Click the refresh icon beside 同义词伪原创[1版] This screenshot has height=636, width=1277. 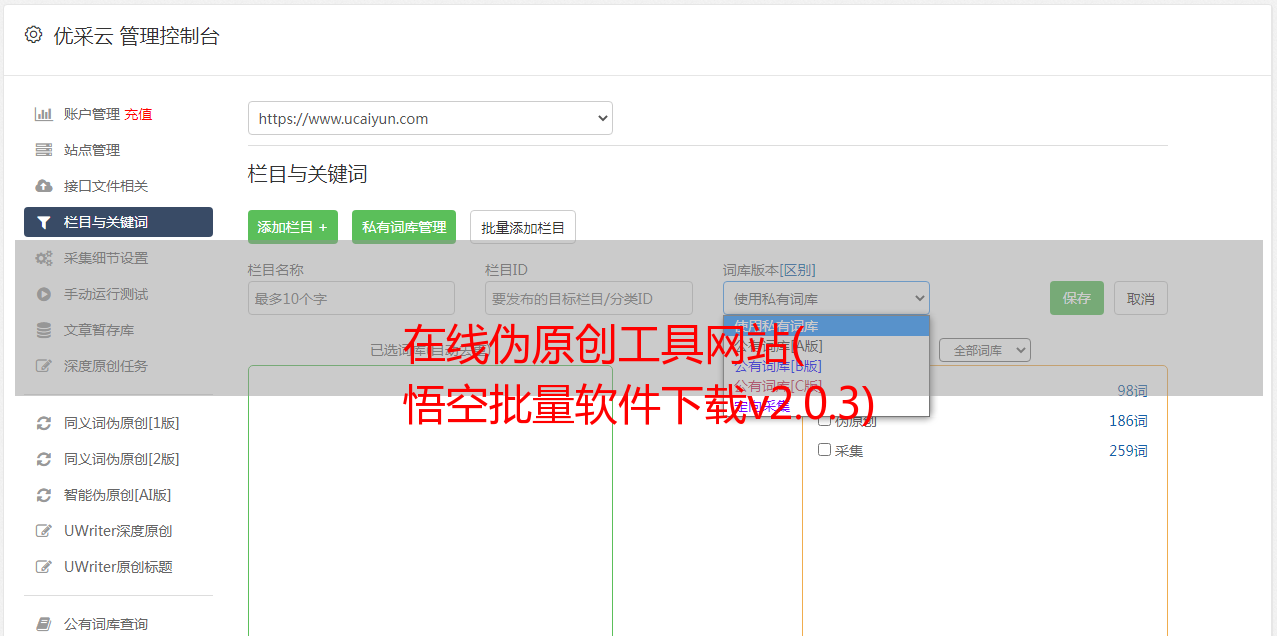tap(43, 423)
